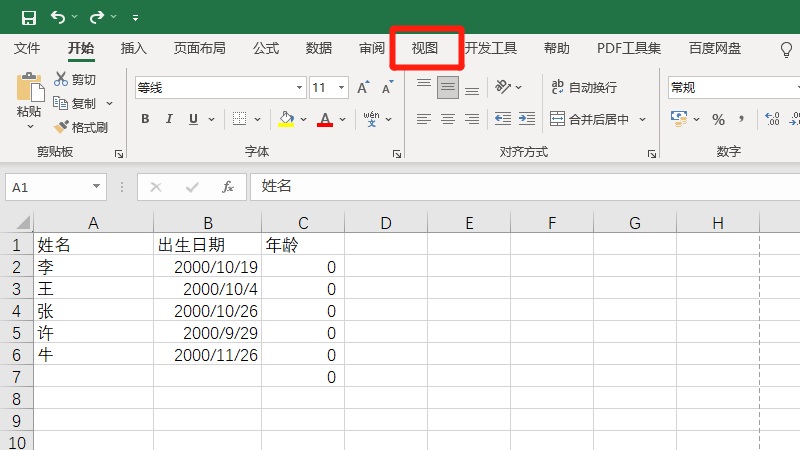The image size is (800, 450).
Task: Click the Name Box showing A1
Action: 56,187
